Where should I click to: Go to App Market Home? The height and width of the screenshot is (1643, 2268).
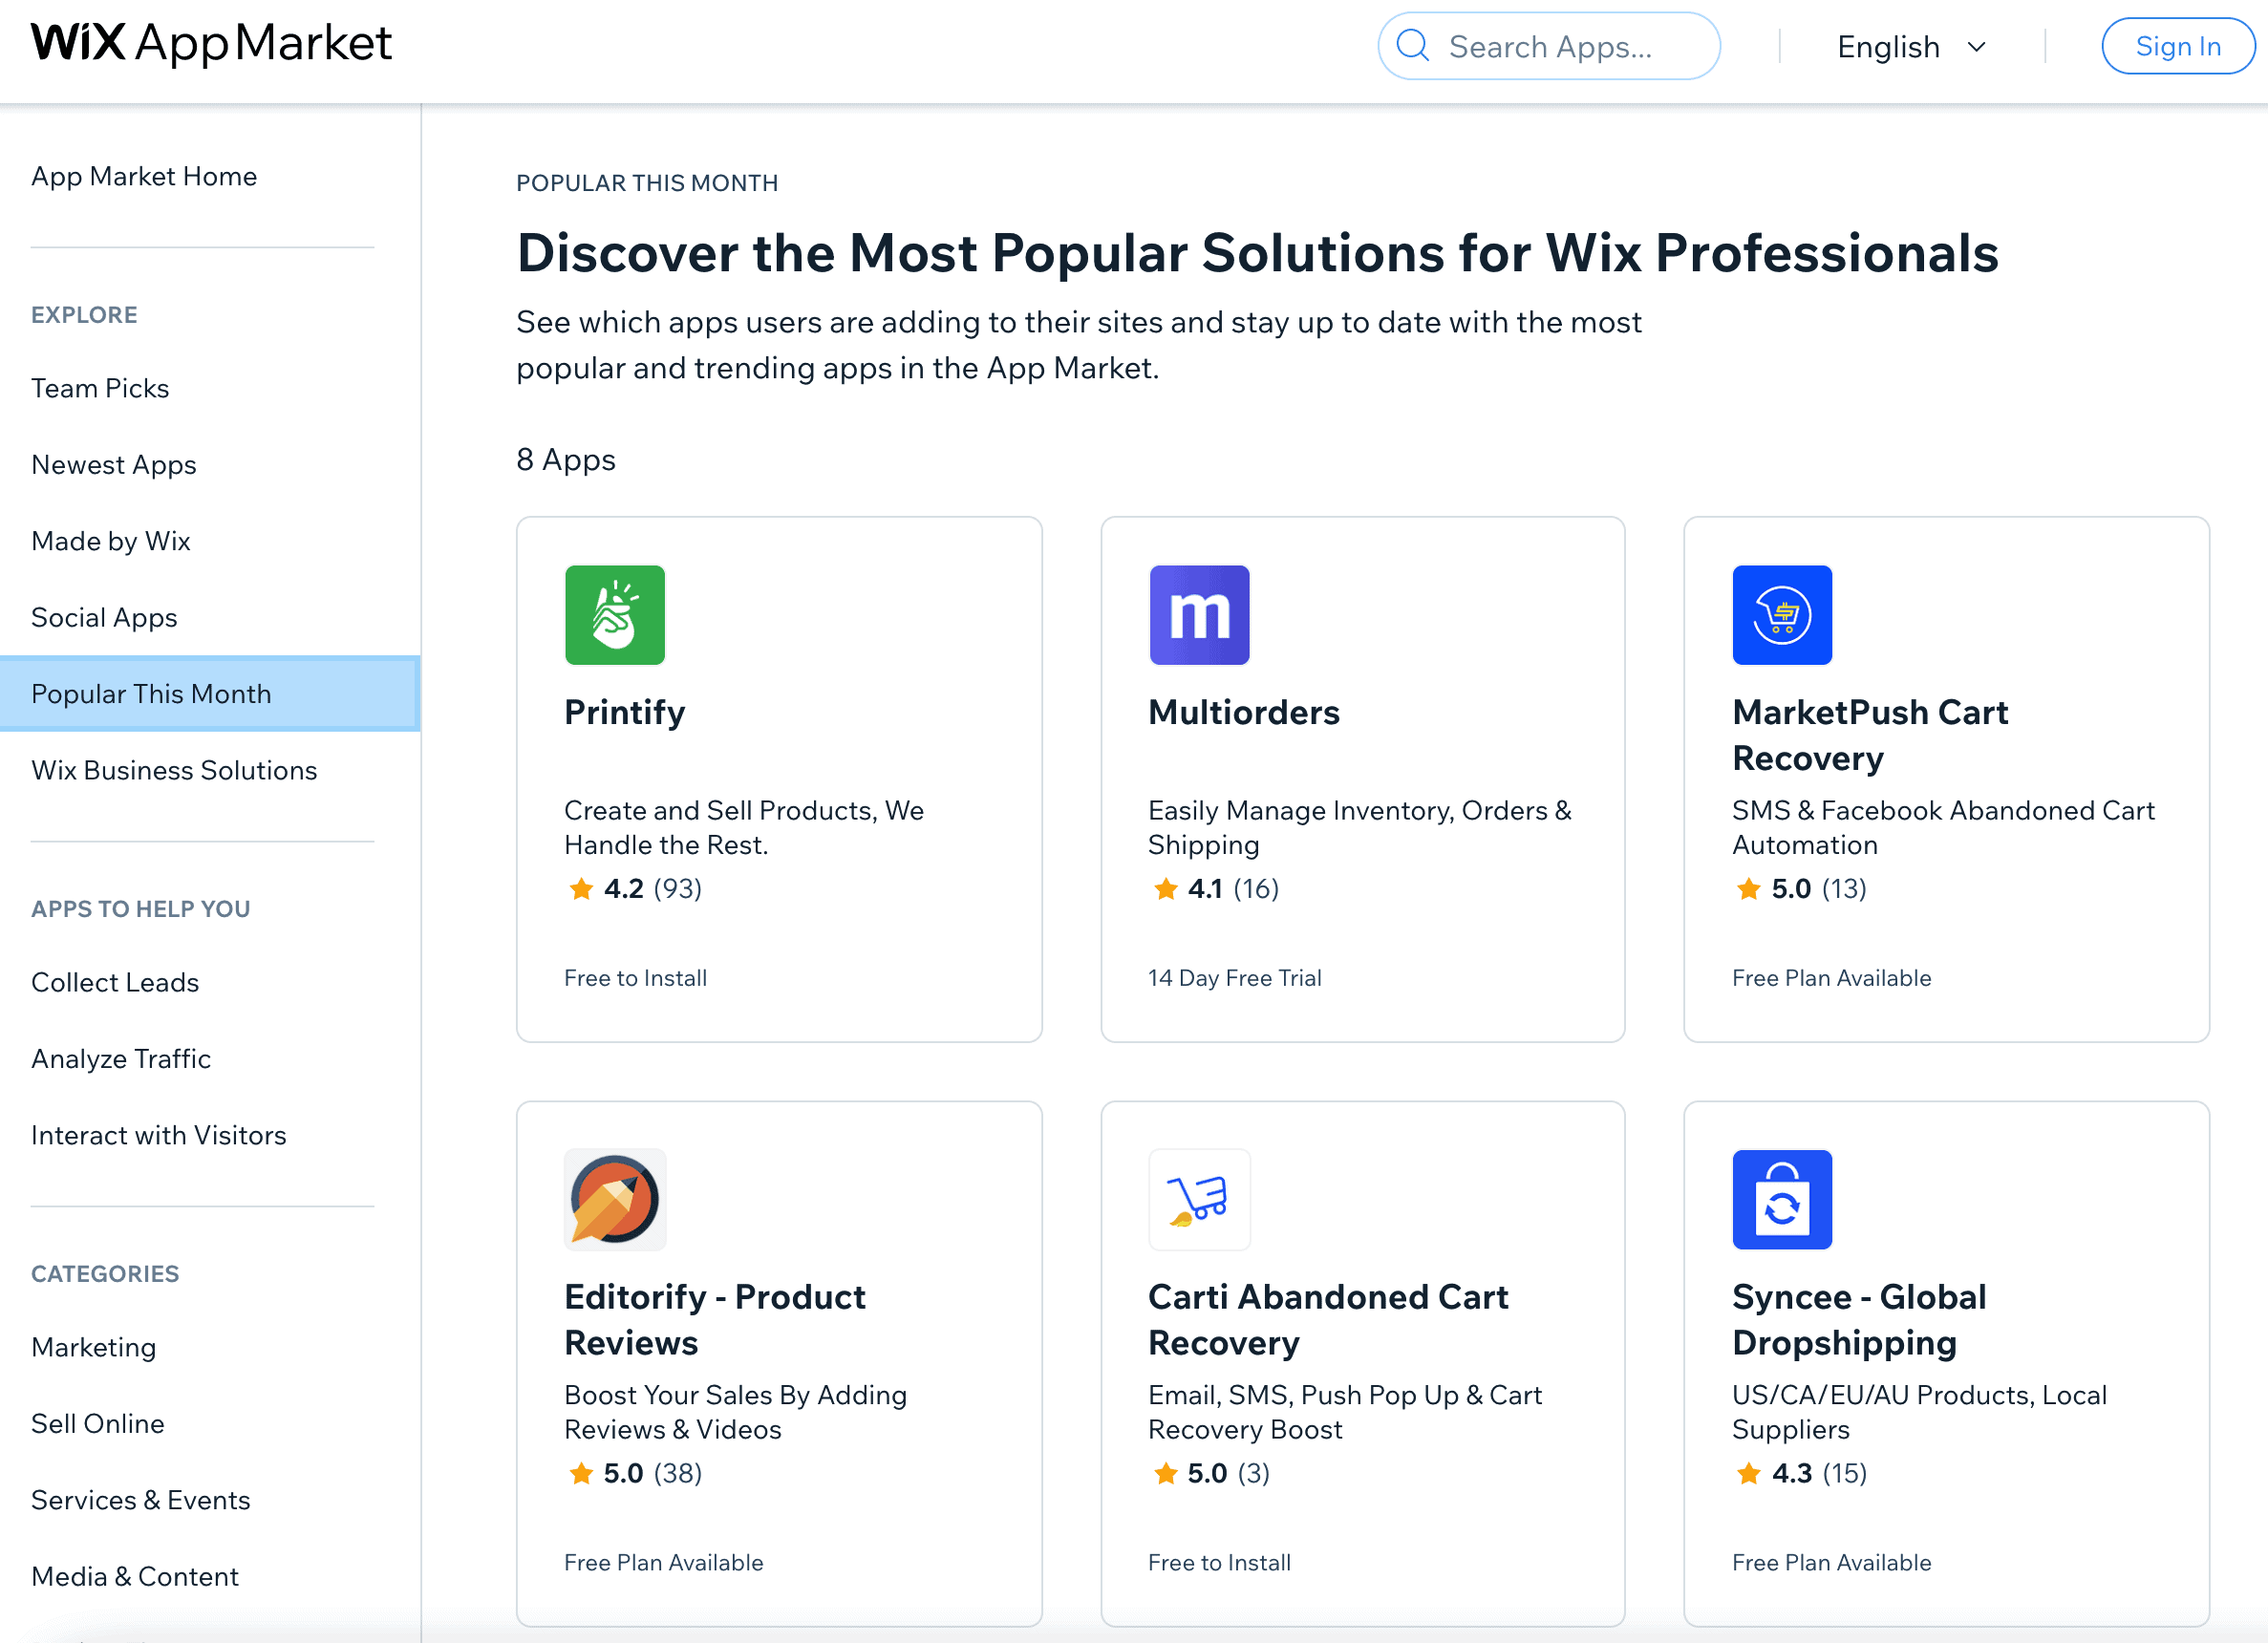point(144,176)
